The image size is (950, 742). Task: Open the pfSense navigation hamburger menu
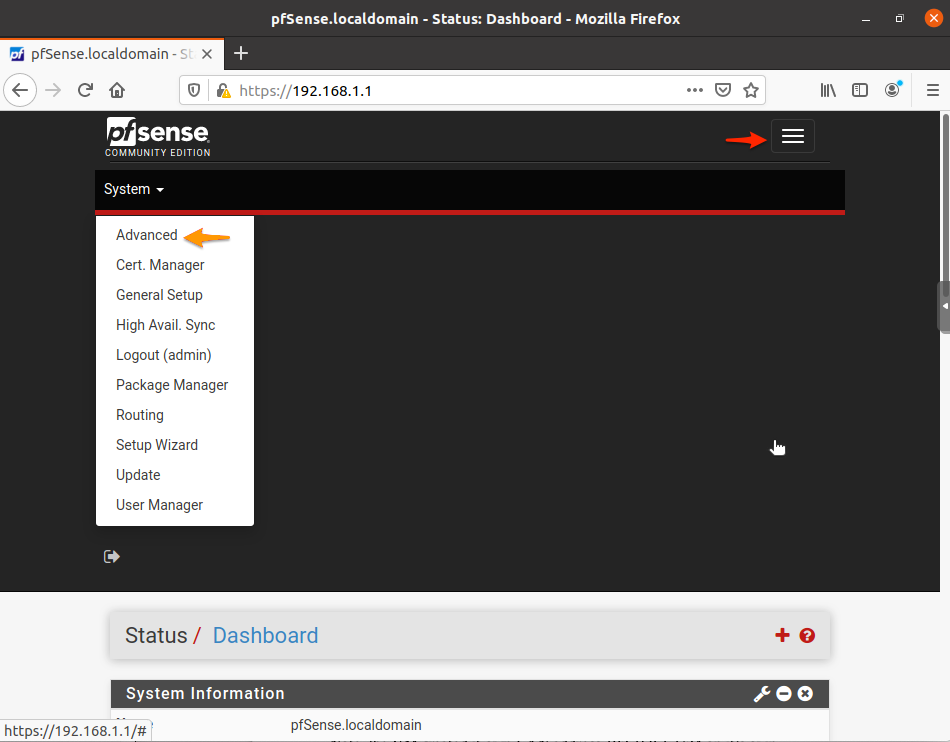point(792,136)
